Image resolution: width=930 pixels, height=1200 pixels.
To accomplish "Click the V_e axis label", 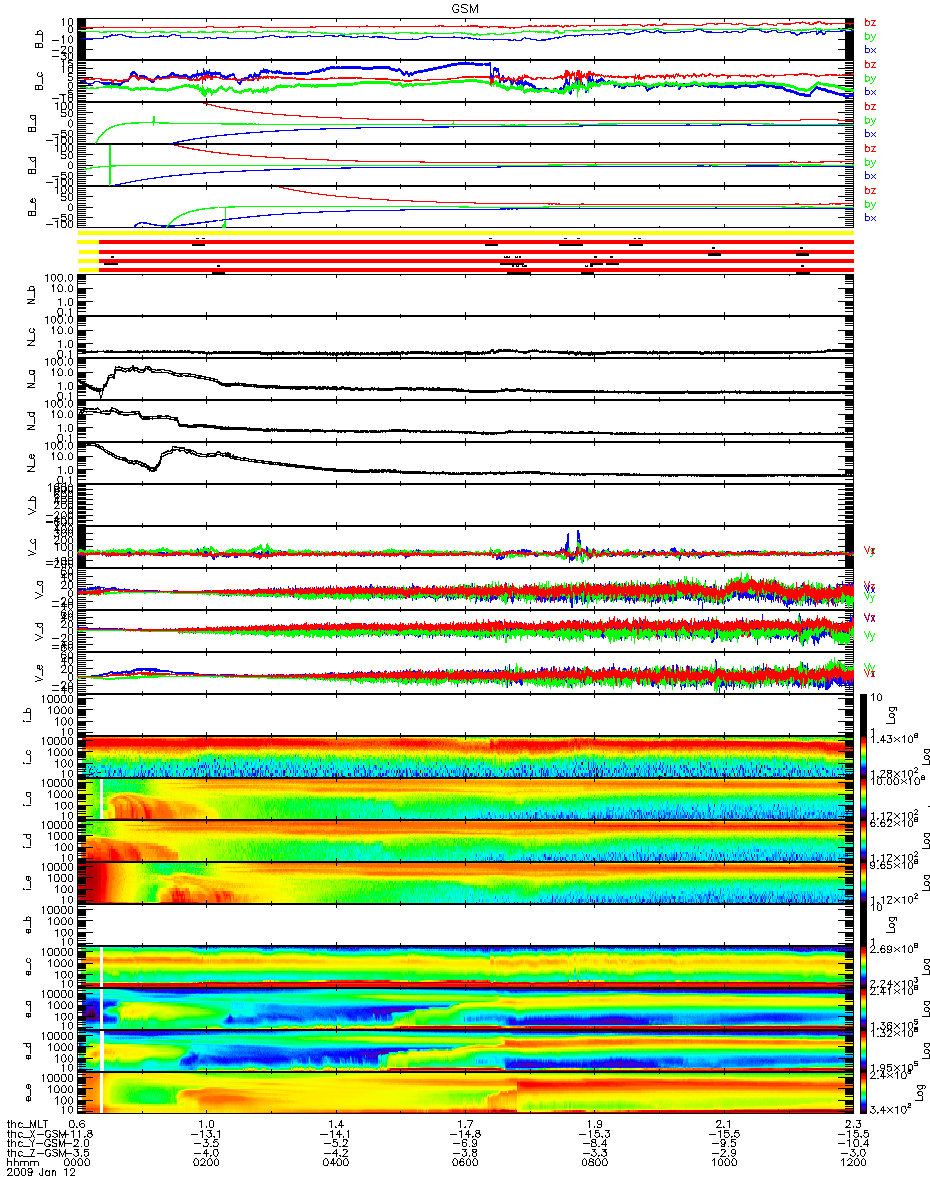I will pyautogui.click(x=40, y=673).
